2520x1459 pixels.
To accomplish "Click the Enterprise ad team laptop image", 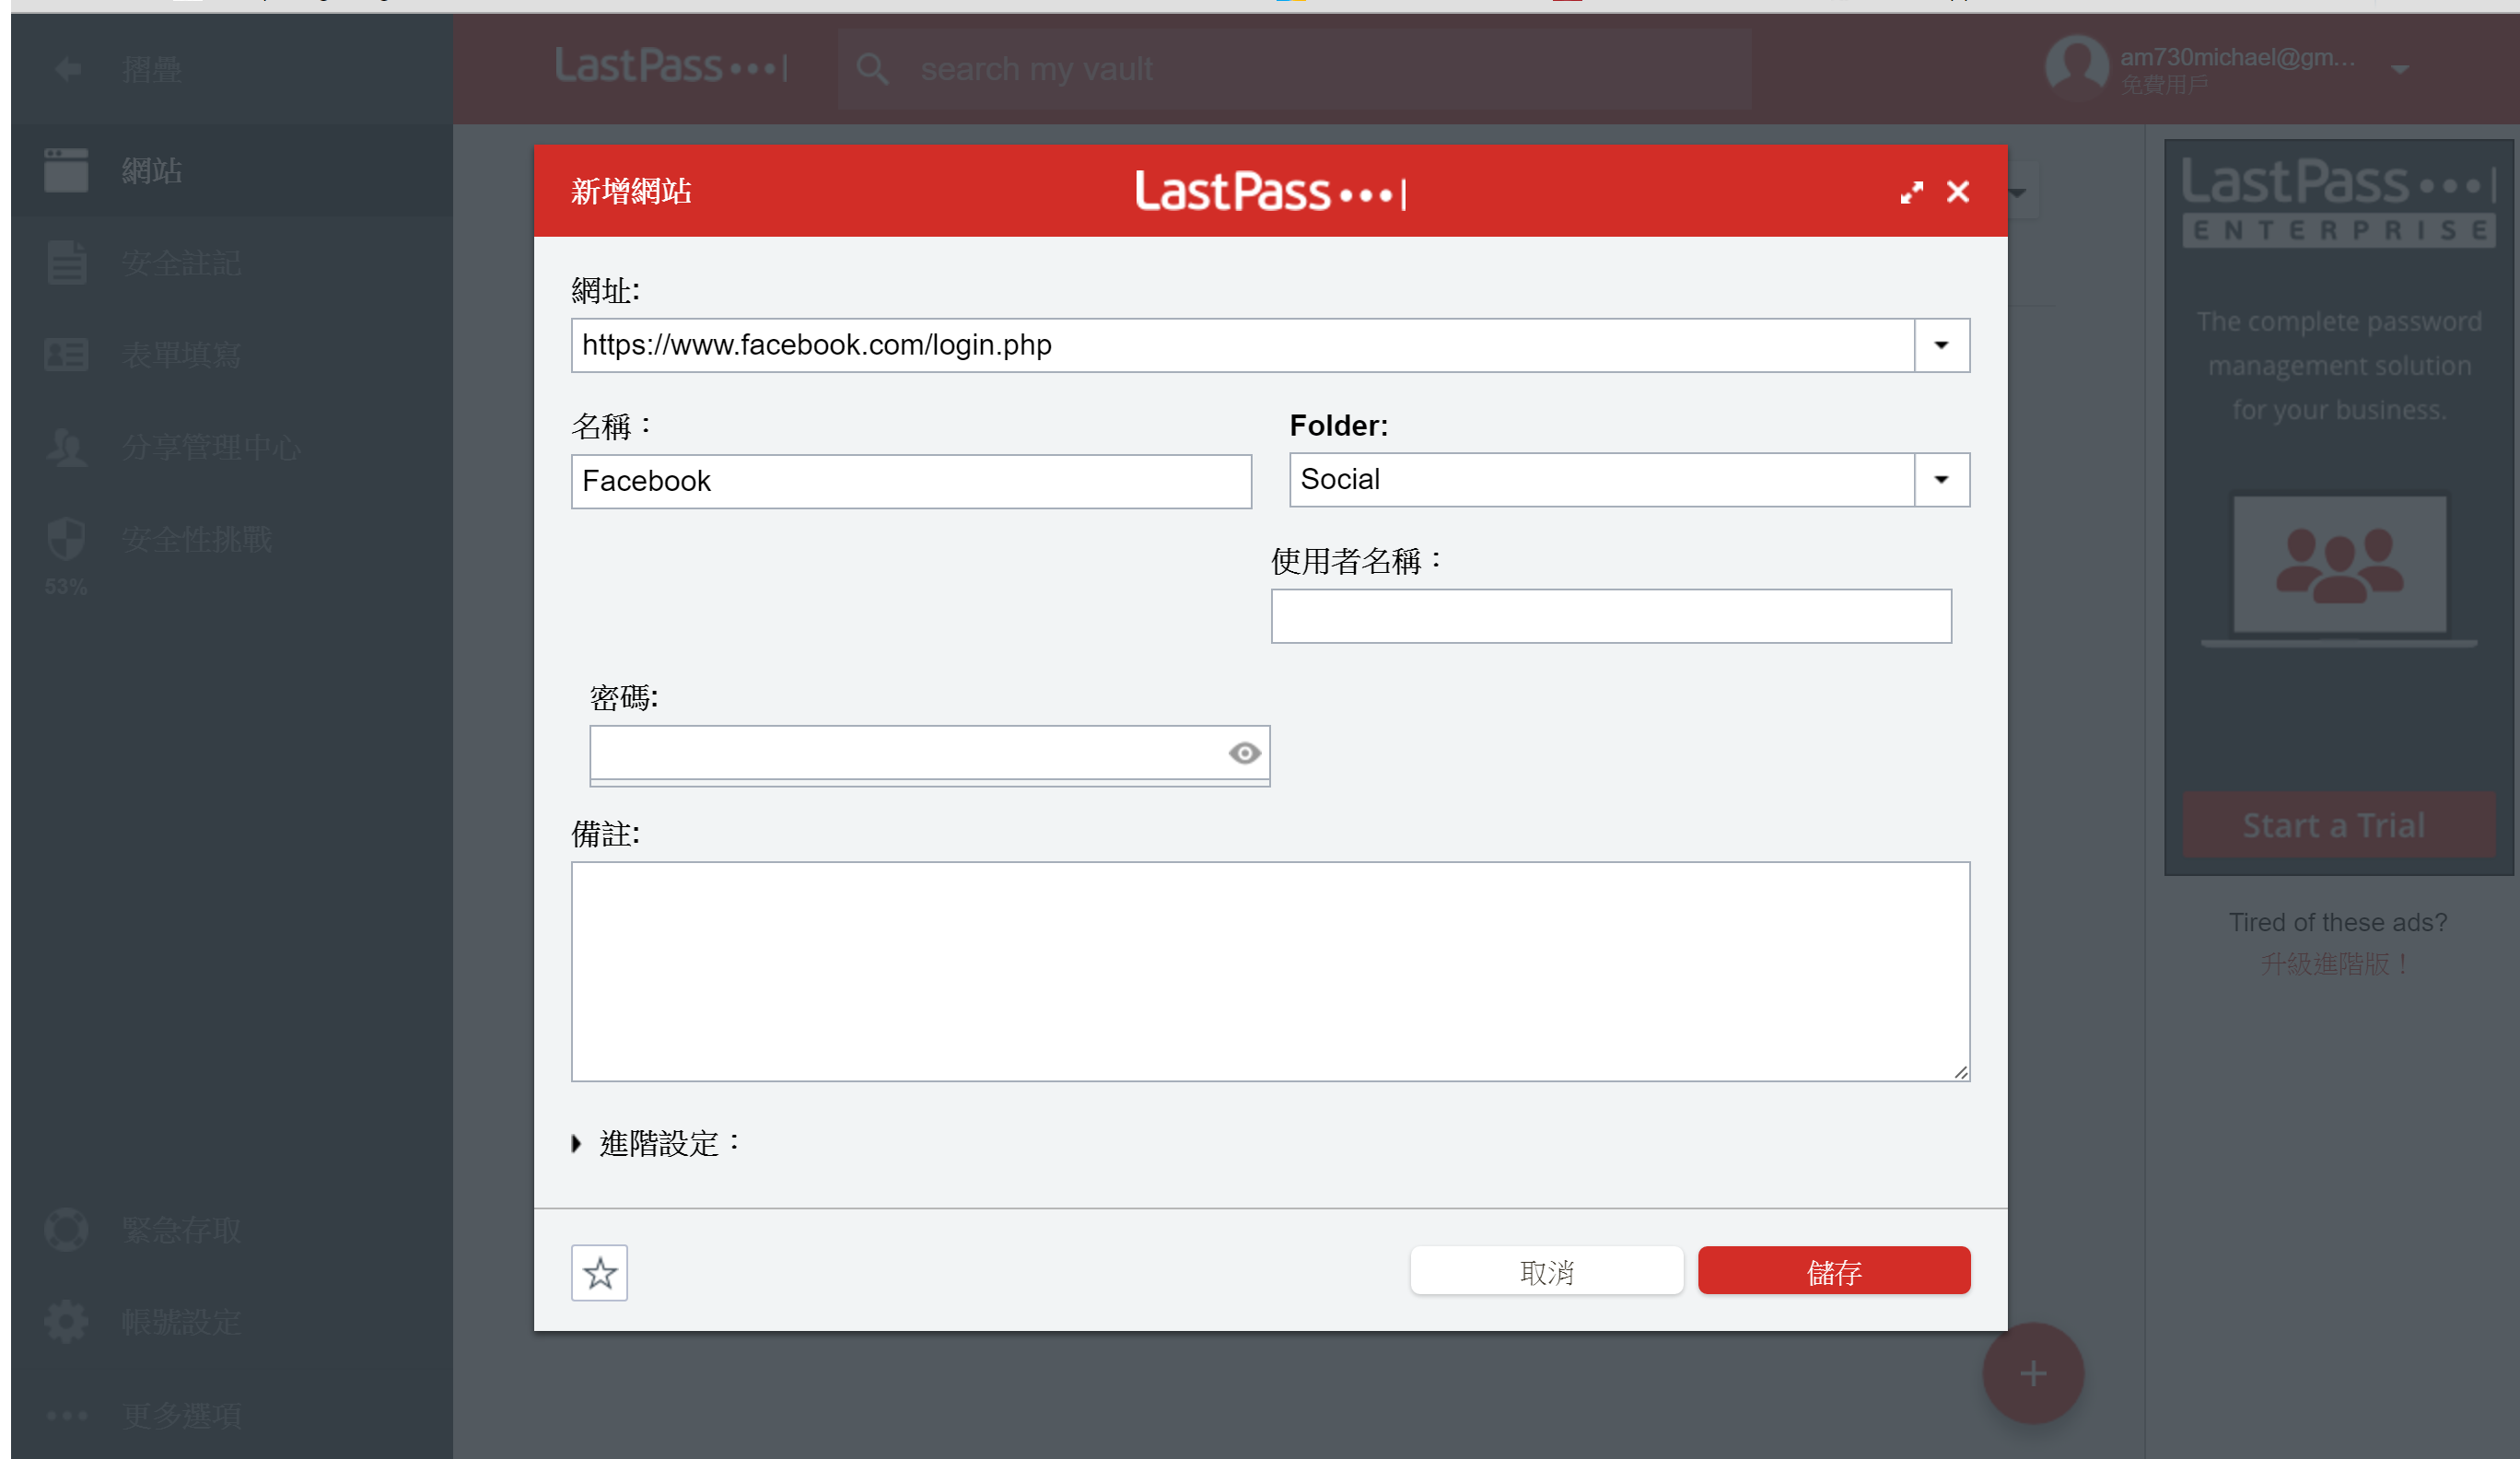I will click(2338, 571).
